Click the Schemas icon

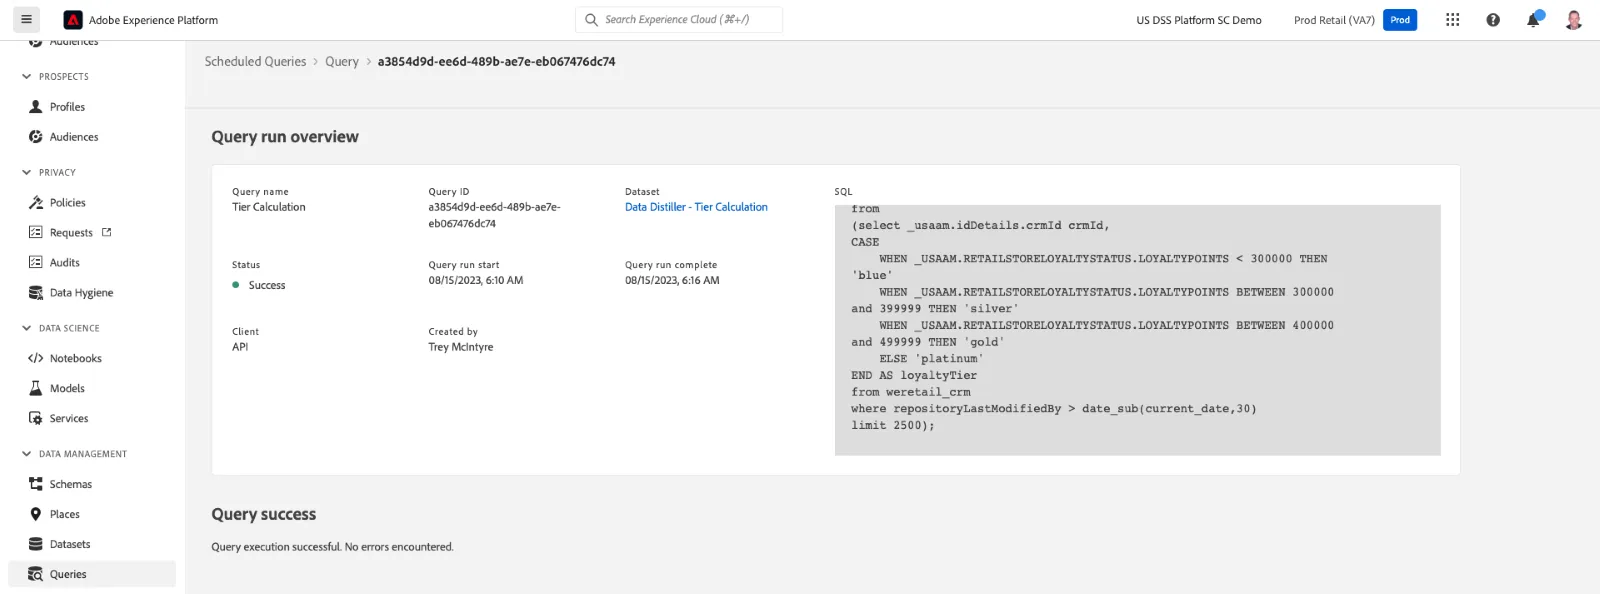tap(36, 485)
